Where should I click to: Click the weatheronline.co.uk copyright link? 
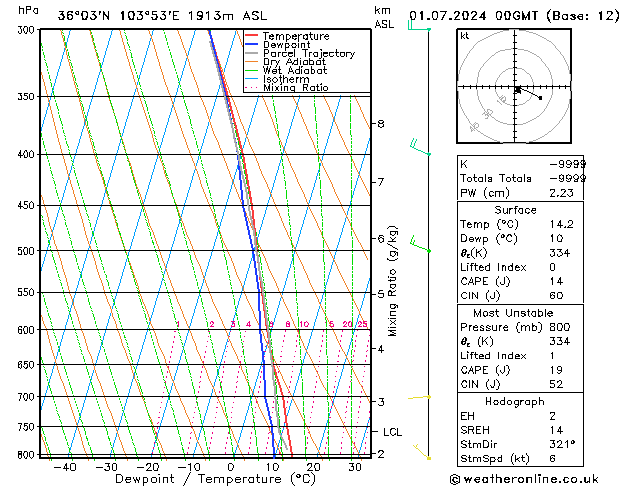coord(524,479)
